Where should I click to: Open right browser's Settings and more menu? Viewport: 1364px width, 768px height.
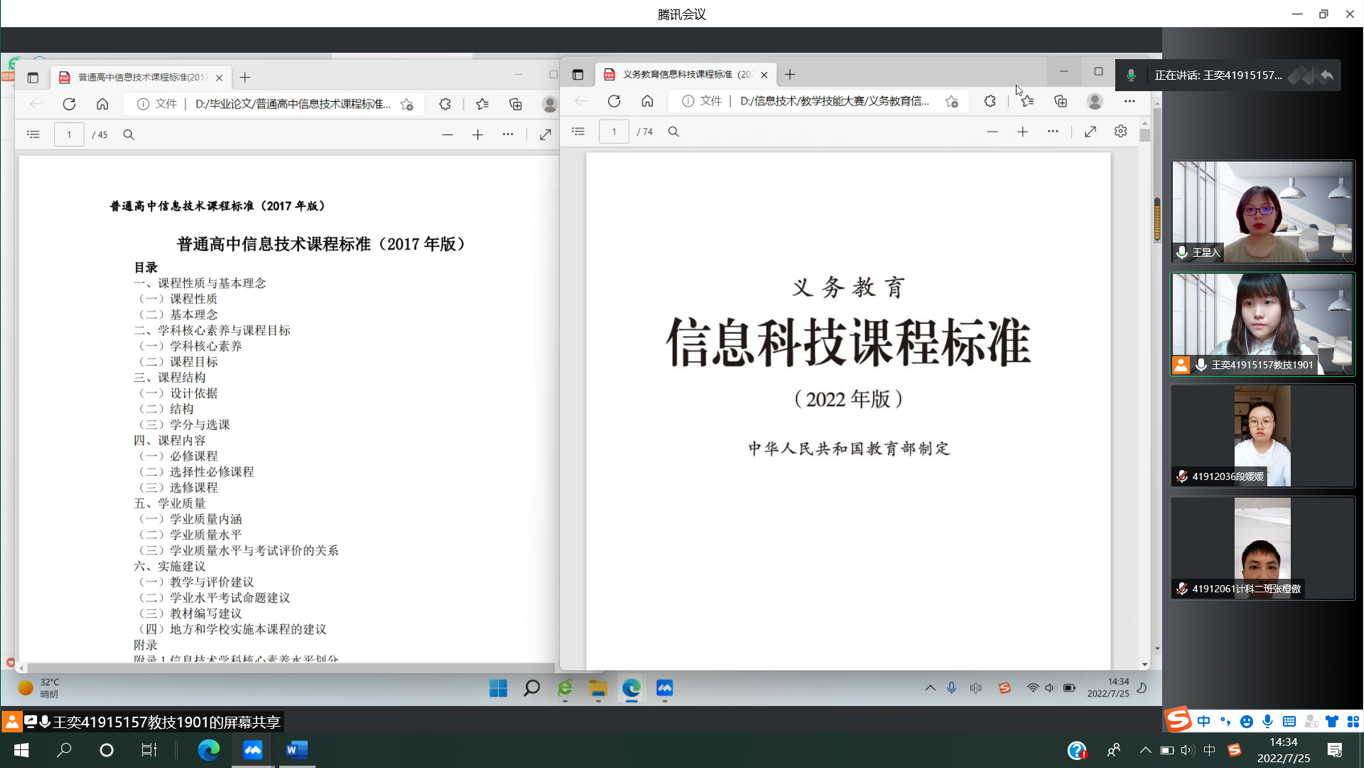(1129, 101)
